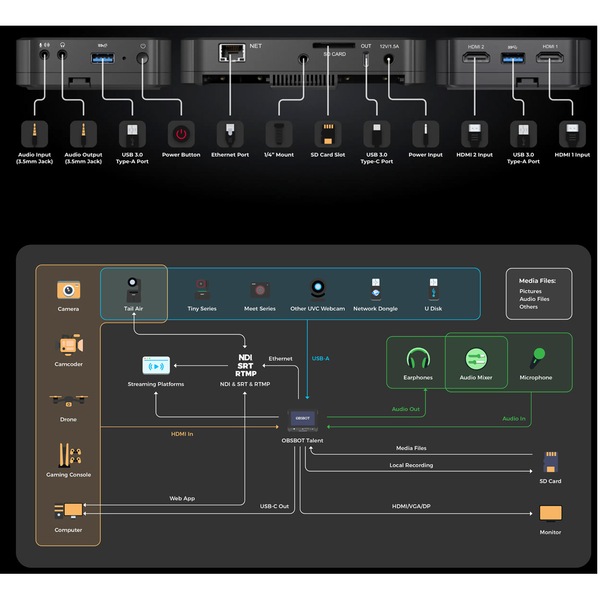The width and height of the screenshot is (600, 600).
Task: Click the 'USB-A' connection label
Action: coord(320,359)
